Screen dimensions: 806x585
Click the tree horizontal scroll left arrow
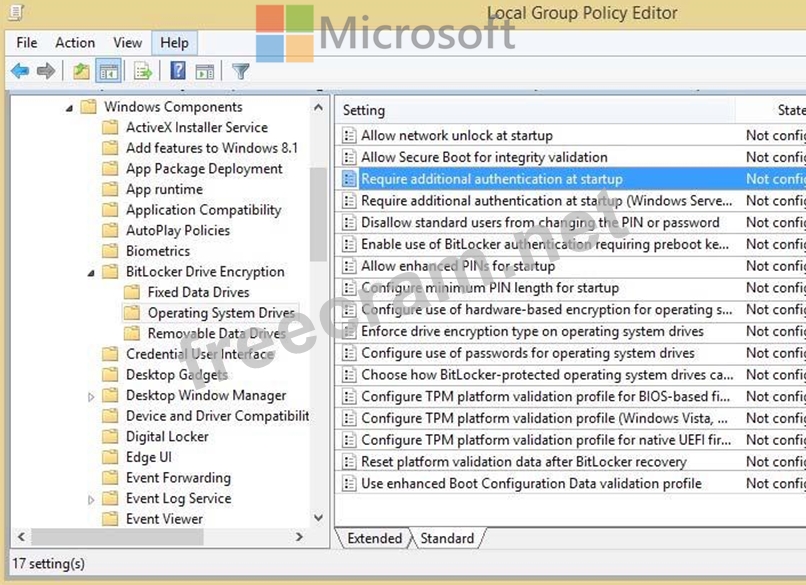coord(21,537)
